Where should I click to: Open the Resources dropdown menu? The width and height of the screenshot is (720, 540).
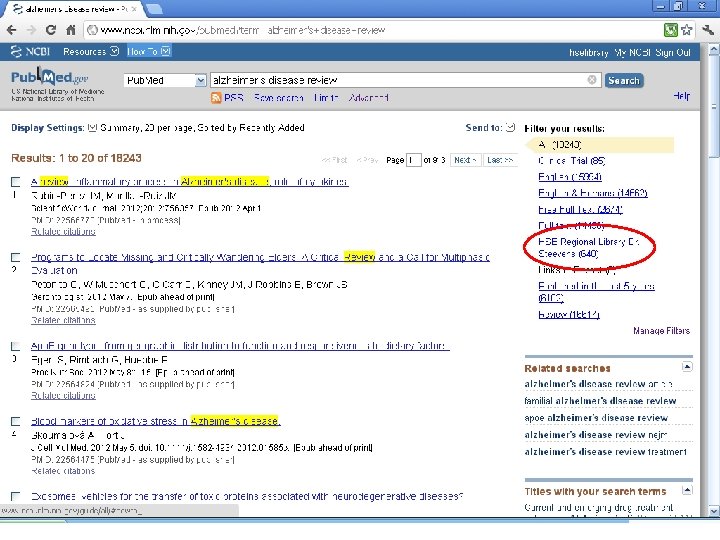point(90,51)
